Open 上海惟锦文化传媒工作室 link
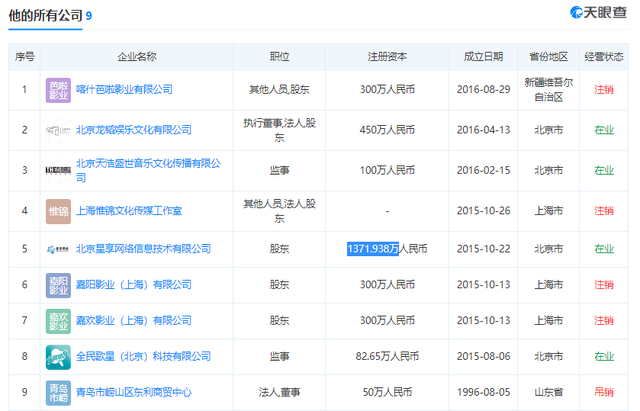The image size is (640, 411). point(129,211)
